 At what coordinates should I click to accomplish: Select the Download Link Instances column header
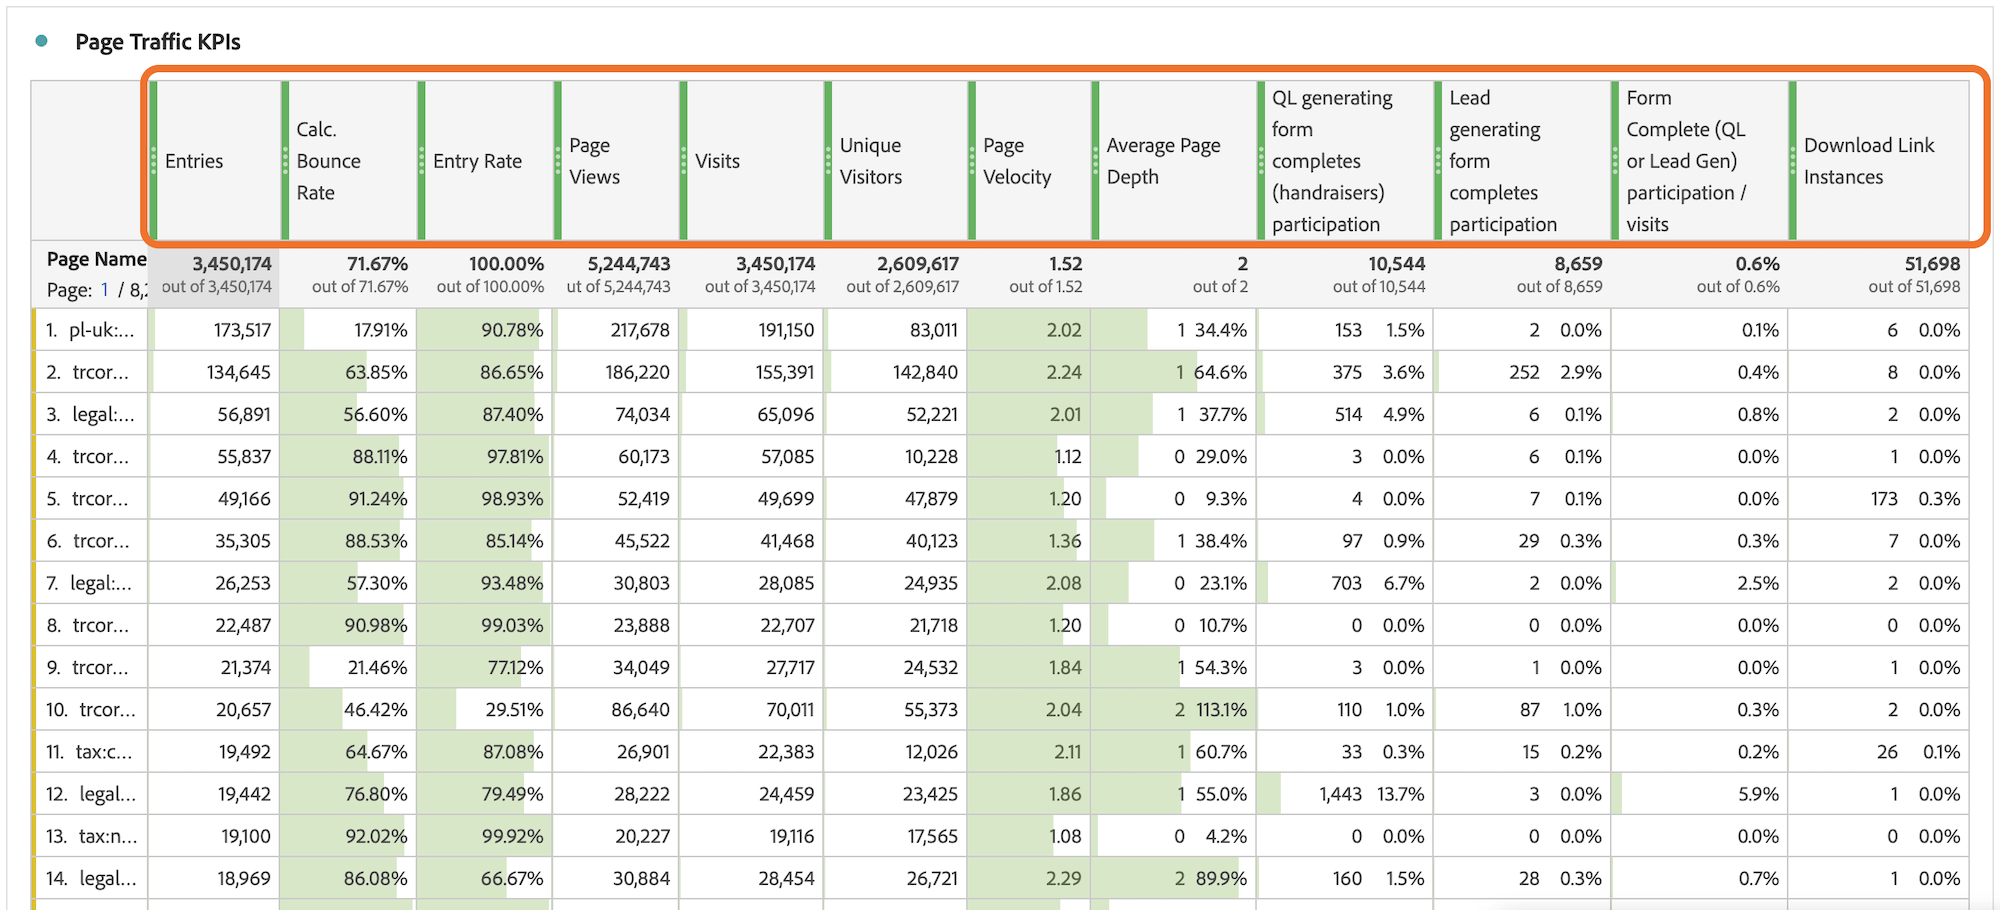click(1868, 161)
